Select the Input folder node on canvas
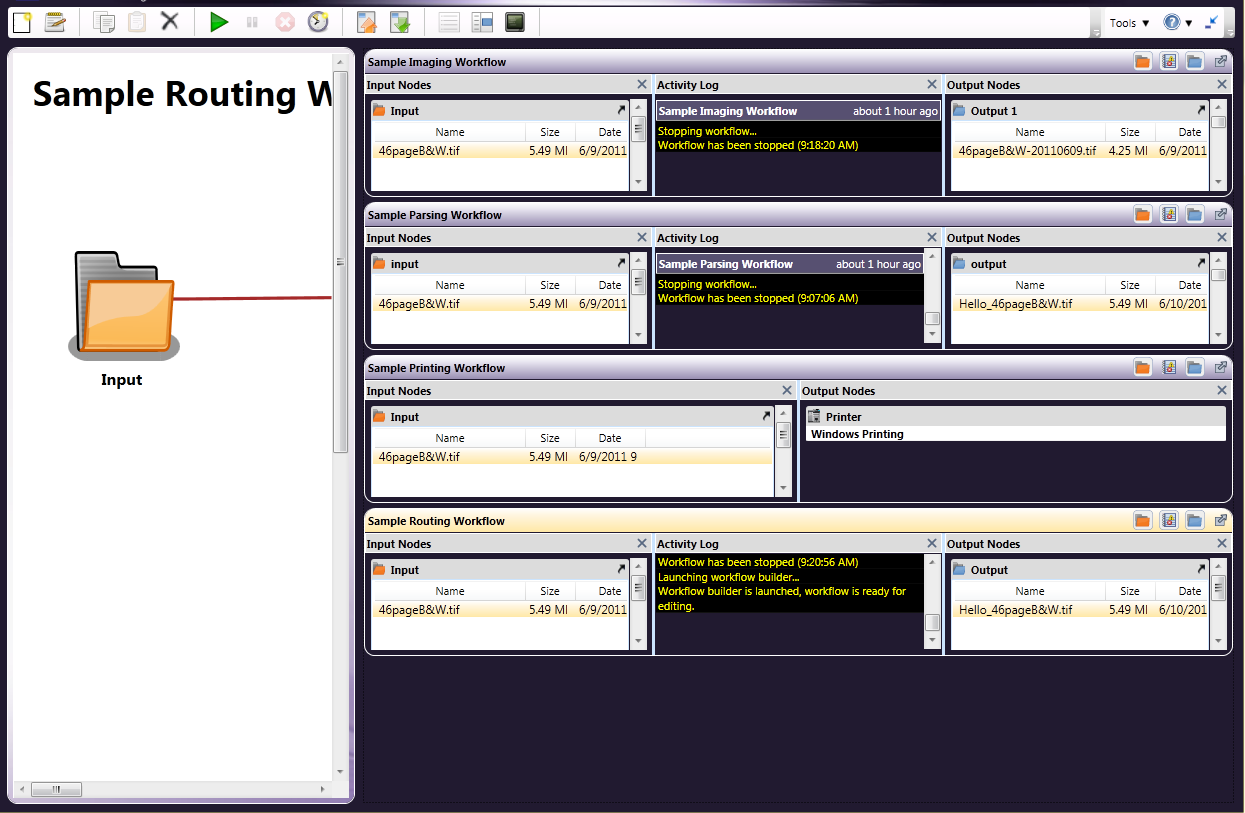This screenshot has width=1245, height=813. click(x=122, y=318)
